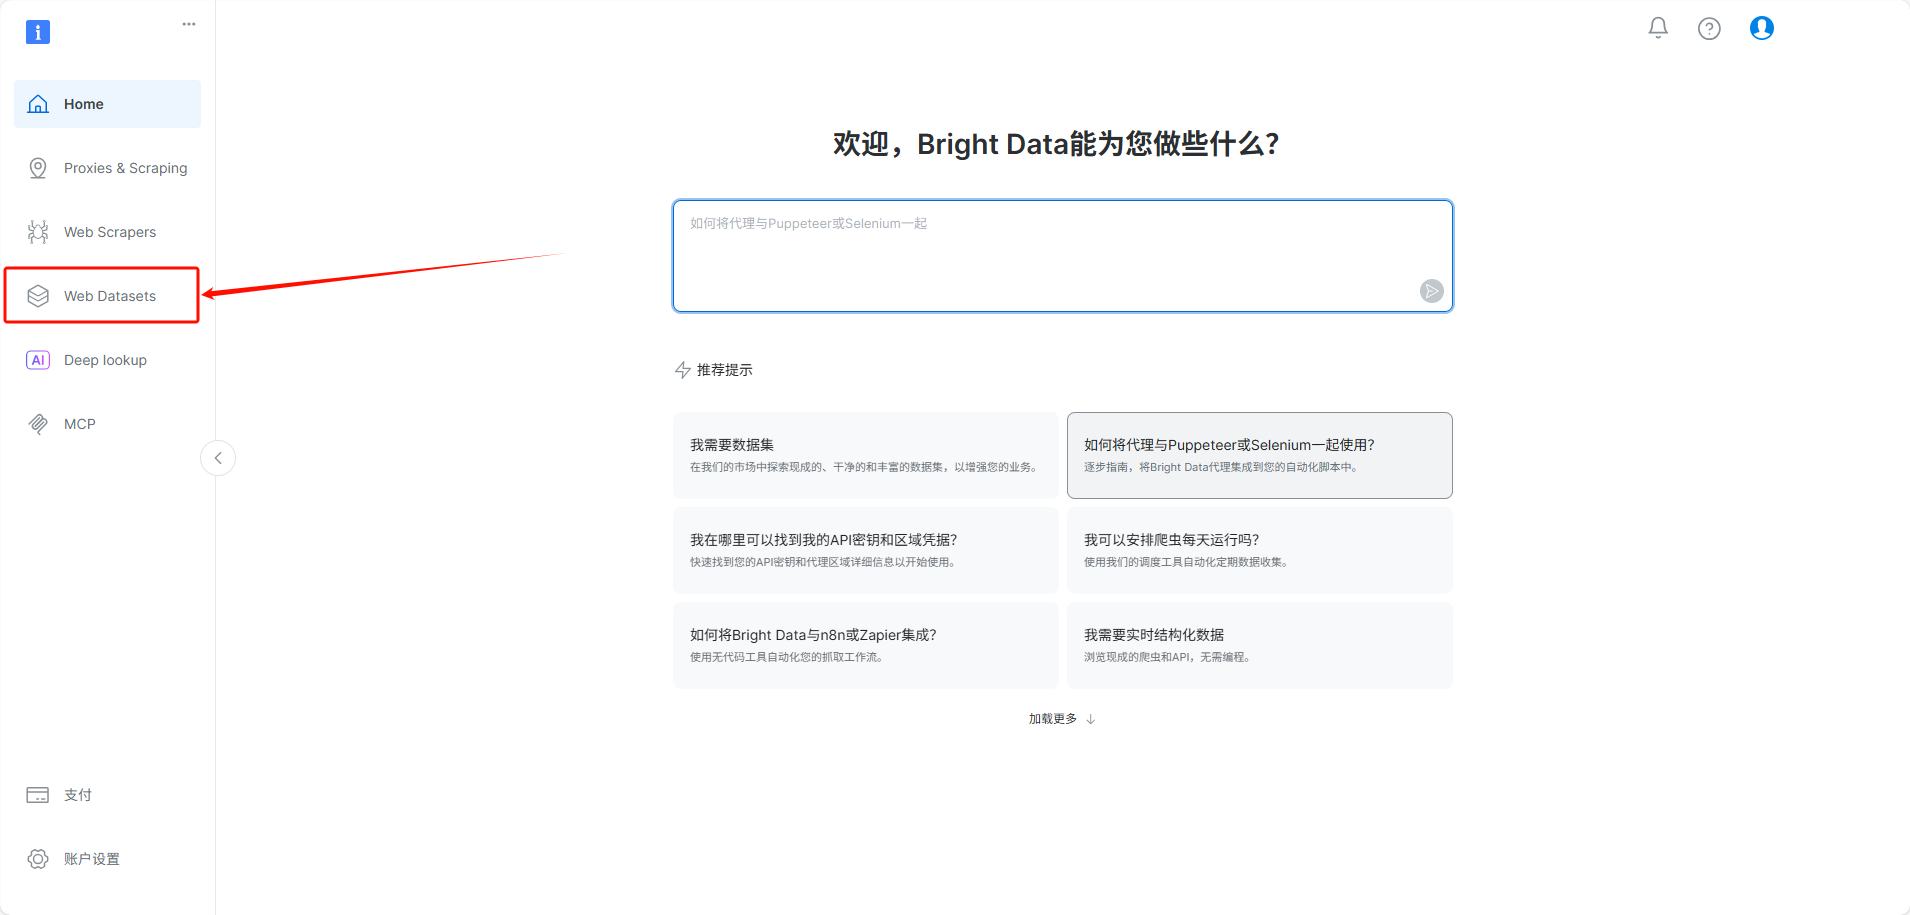Click the send arrow in prompt box
1910x915 pixels.
click(1432, 291)
